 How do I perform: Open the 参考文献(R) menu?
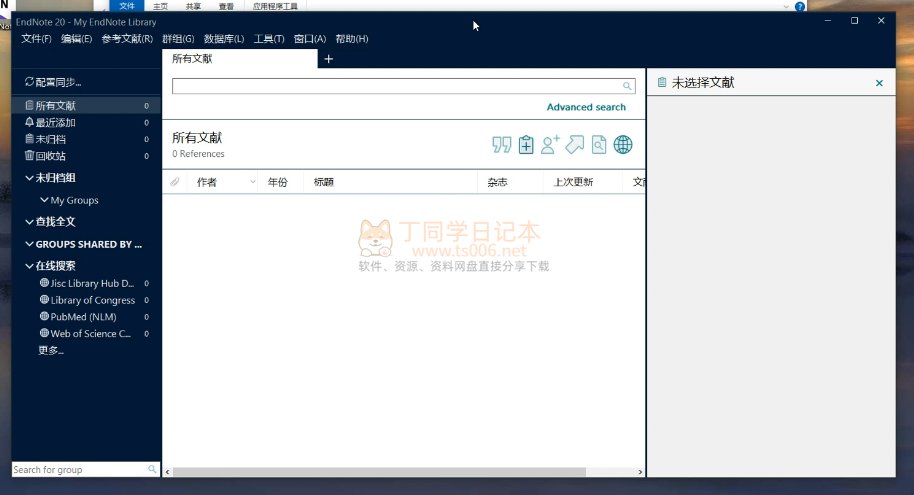tap(127, 39)
